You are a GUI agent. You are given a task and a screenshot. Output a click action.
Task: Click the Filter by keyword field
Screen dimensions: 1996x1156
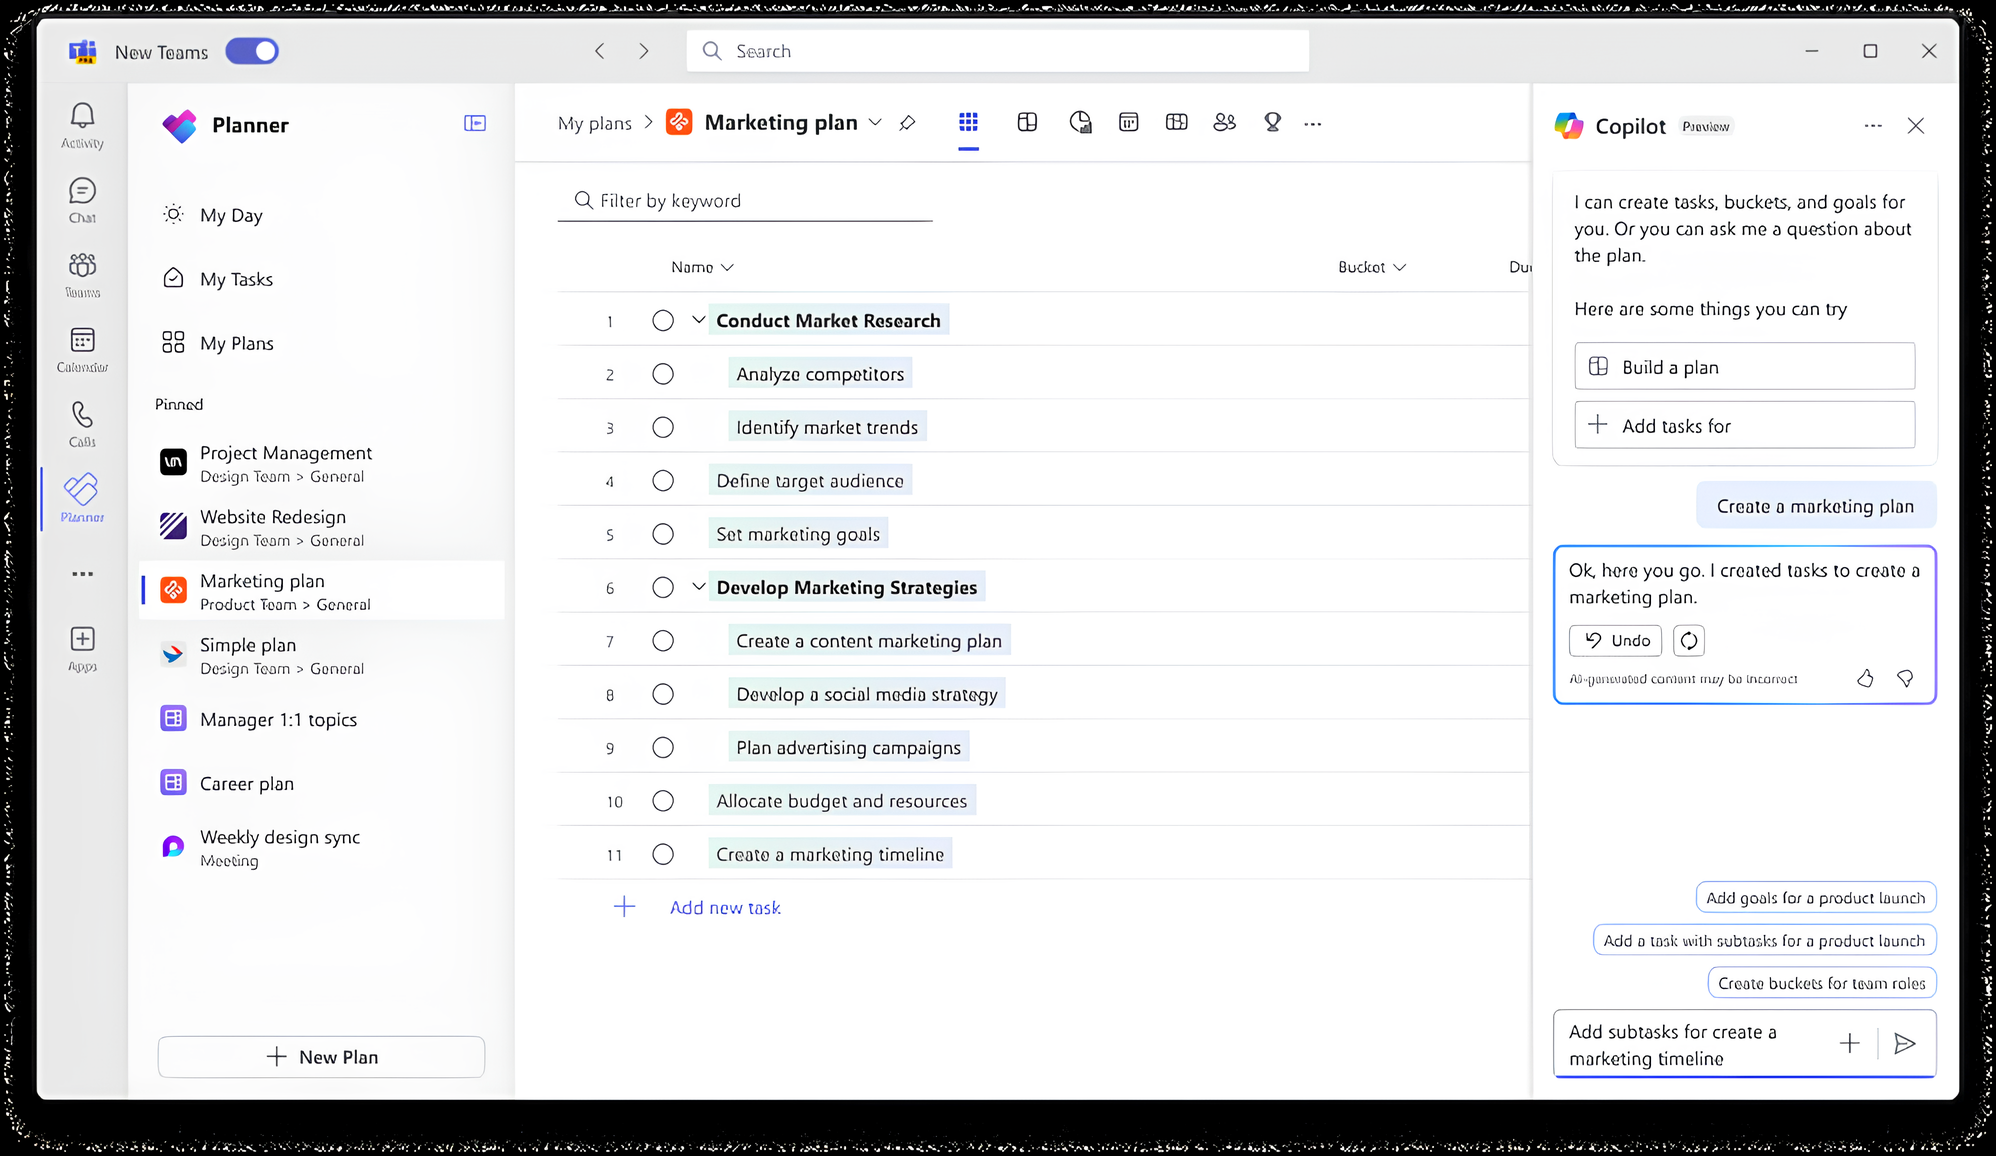pos(745,201)
